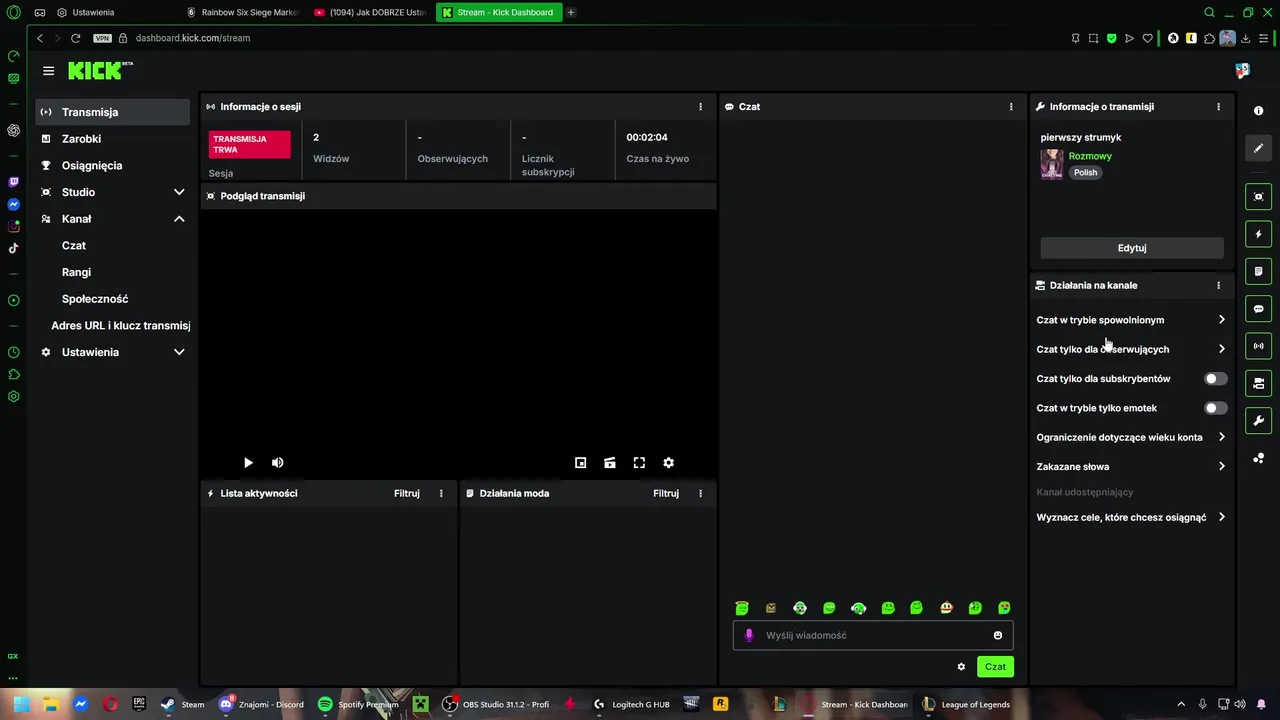
Task: Insert the first green emote above chat box
Action: [x=742, y=608]
